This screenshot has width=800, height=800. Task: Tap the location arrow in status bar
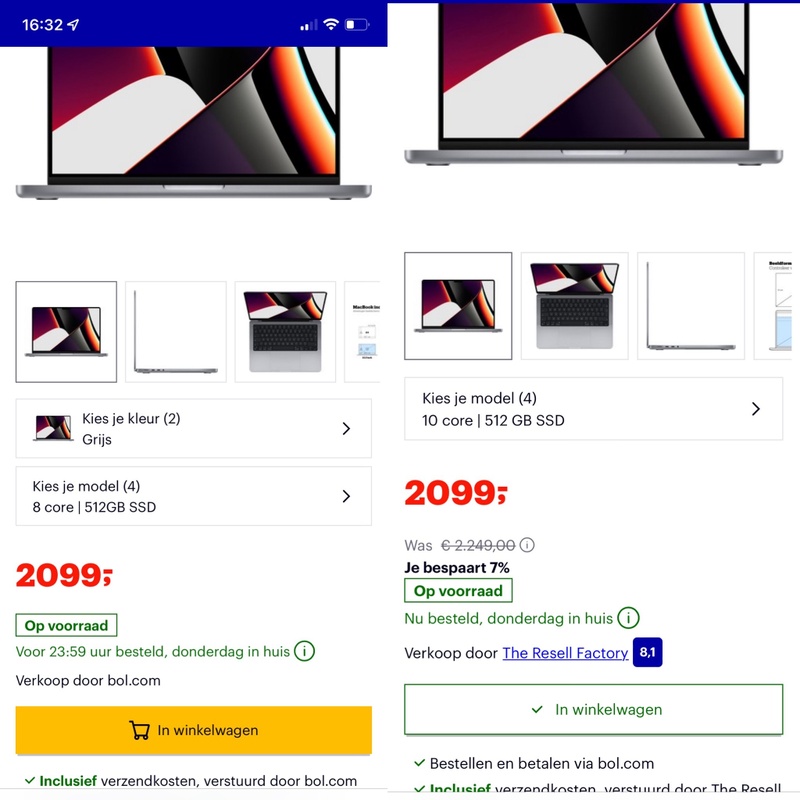(x=73, y=24)
